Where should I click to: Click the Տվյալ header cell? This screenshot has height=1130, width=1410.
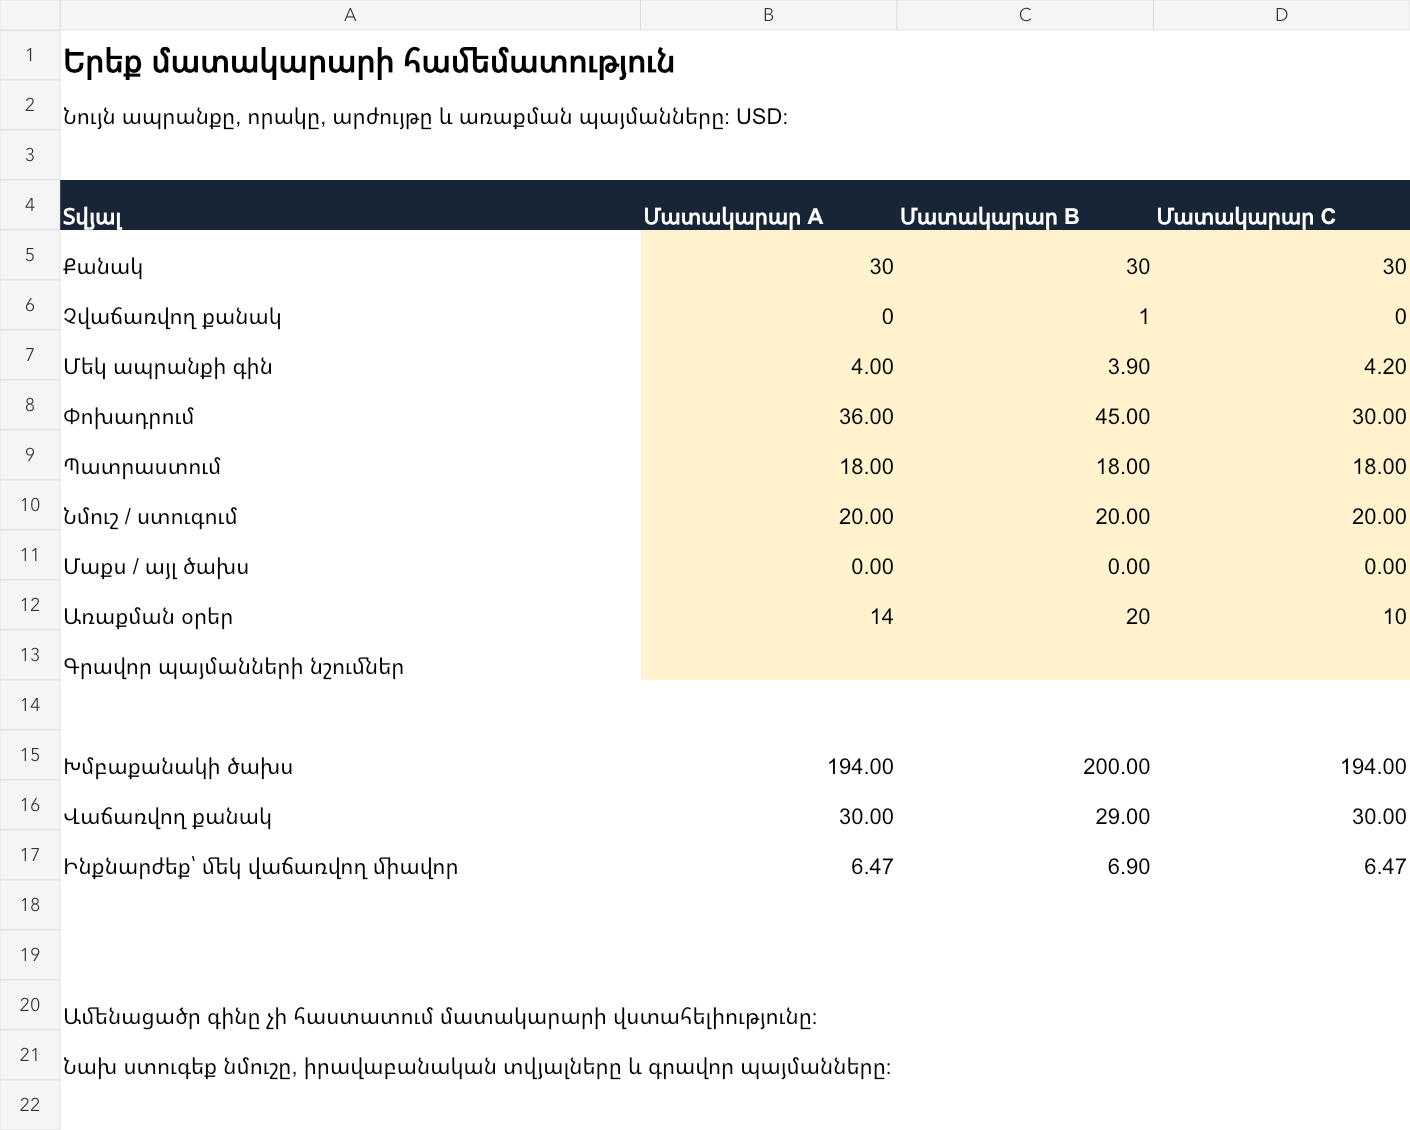[350, 205]
